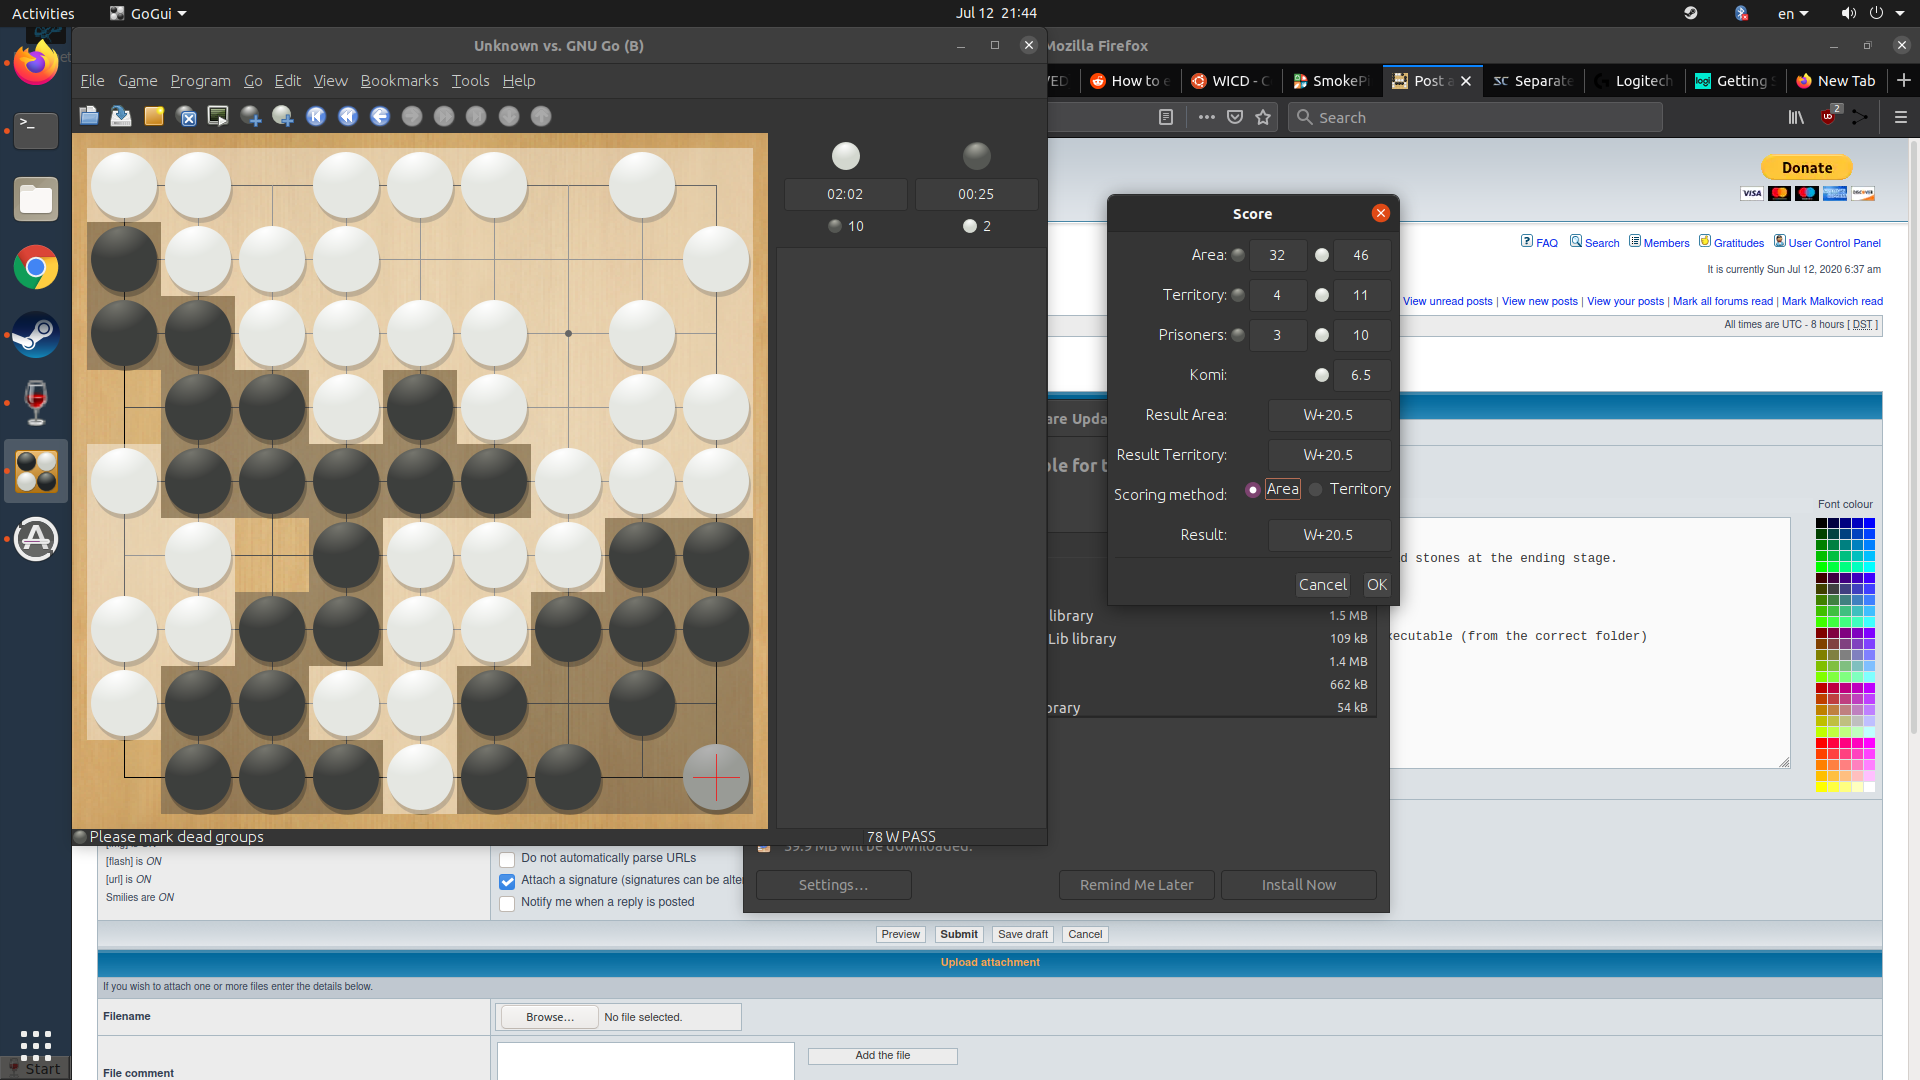The image size is (1920, 1080).
Task: Launch Firefox from the dock
Action: 36,63
